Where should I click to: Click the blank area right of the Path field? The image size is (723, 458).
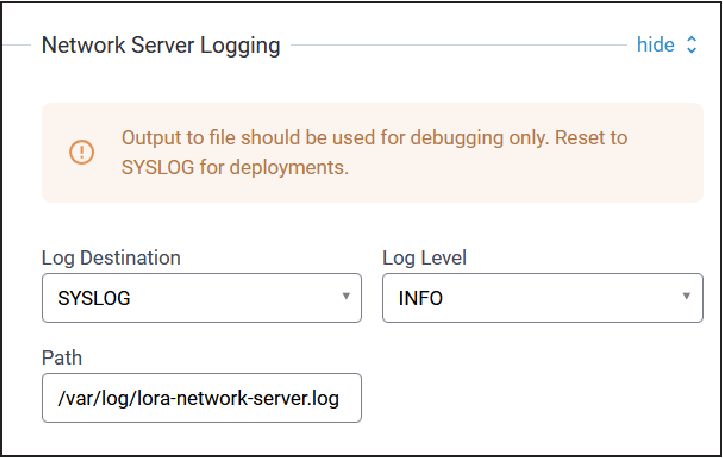pyautogui.click(x=530, y=398)
